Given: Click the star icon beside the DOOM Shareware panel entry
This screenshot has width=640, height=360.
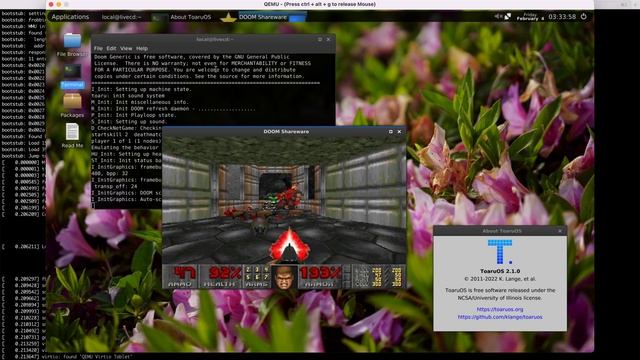Looking at the screenshot, I should pos(228,17).
